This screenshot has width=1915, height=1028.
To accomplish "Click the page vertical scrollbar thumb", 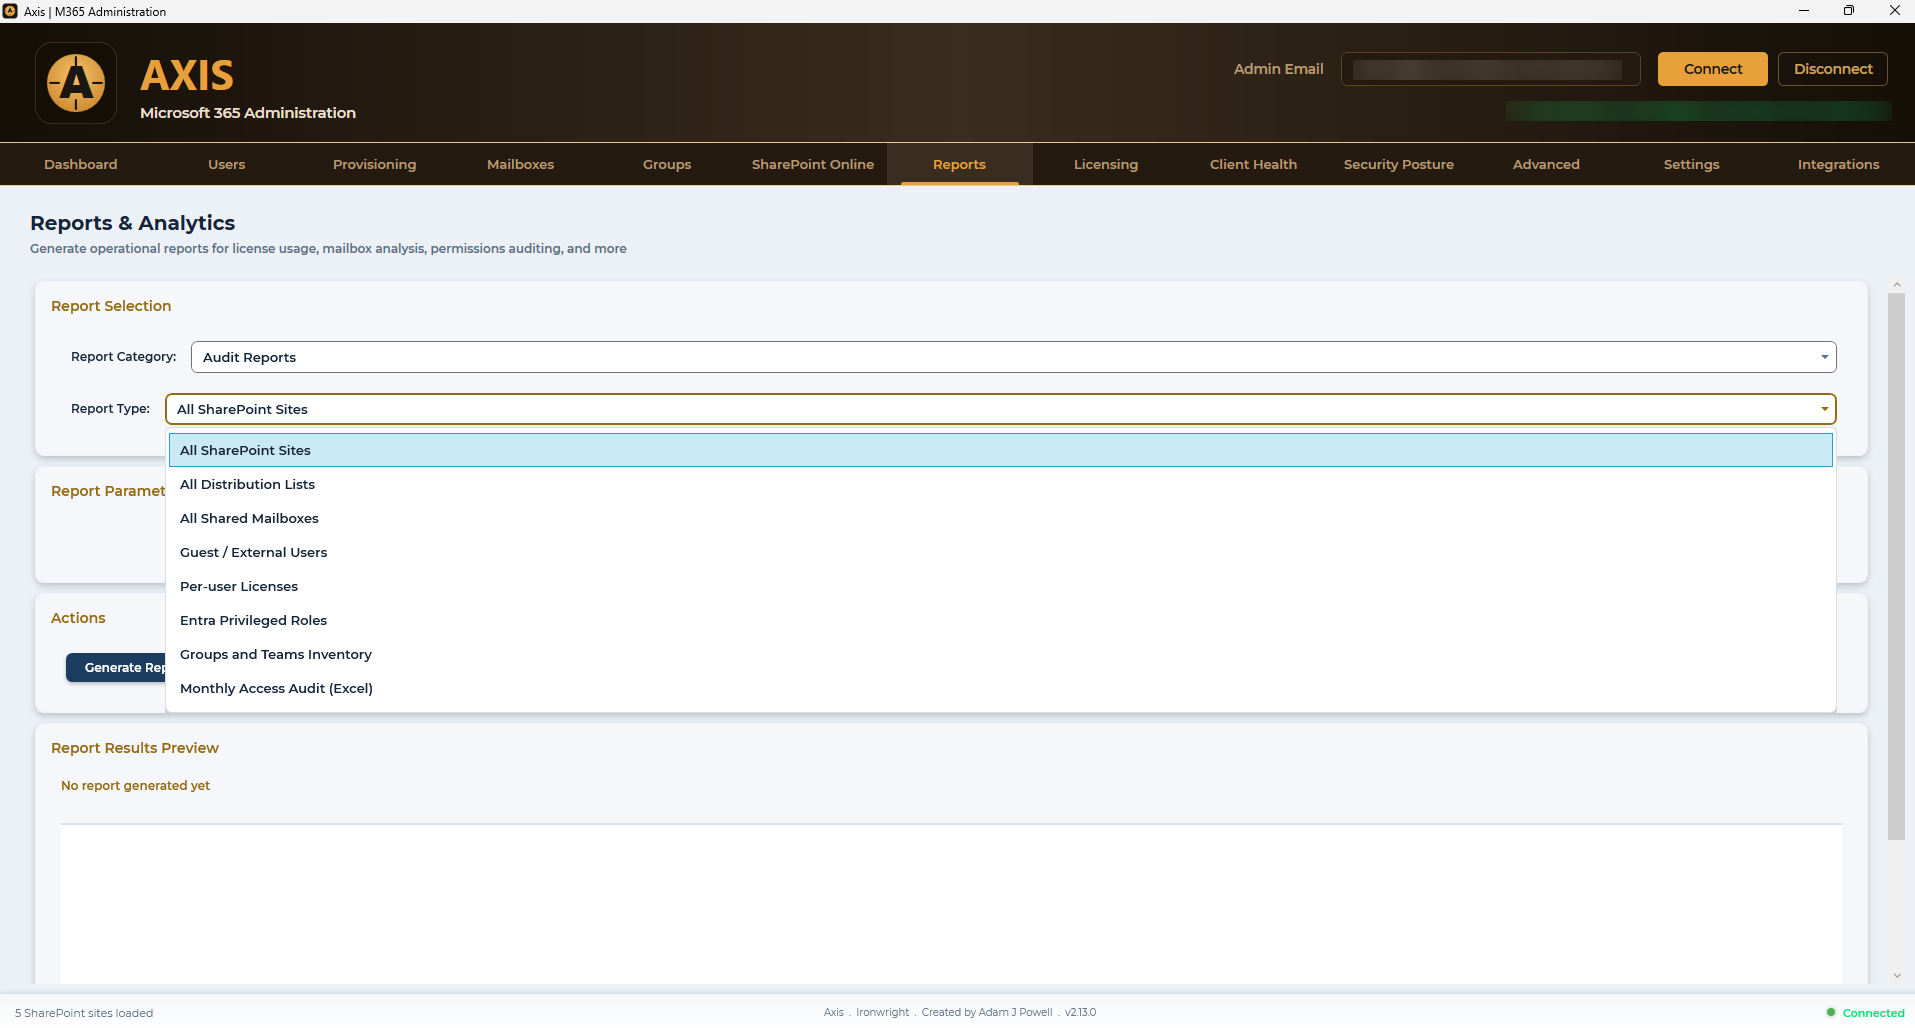I will click(x=1896, y=566).
